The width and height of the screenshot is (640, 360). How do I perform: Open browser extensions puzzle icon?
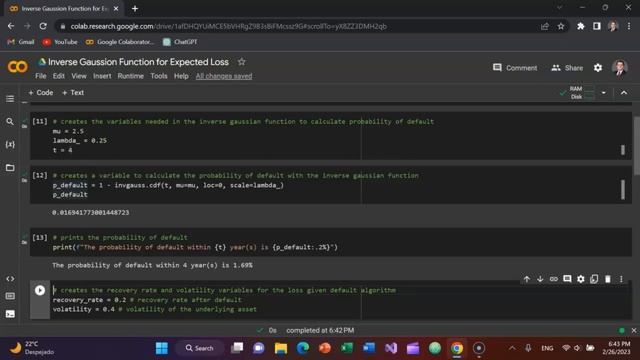[580, 26]
